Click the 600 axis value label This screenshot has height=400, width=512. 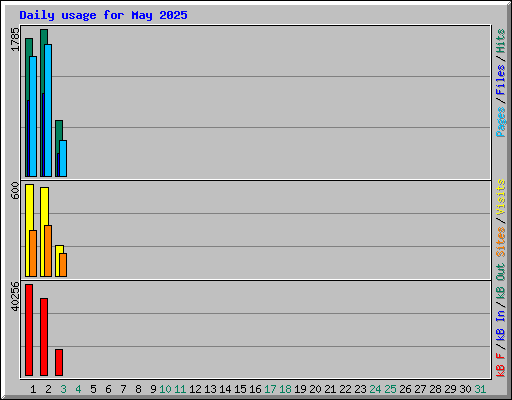click(15, 190)
